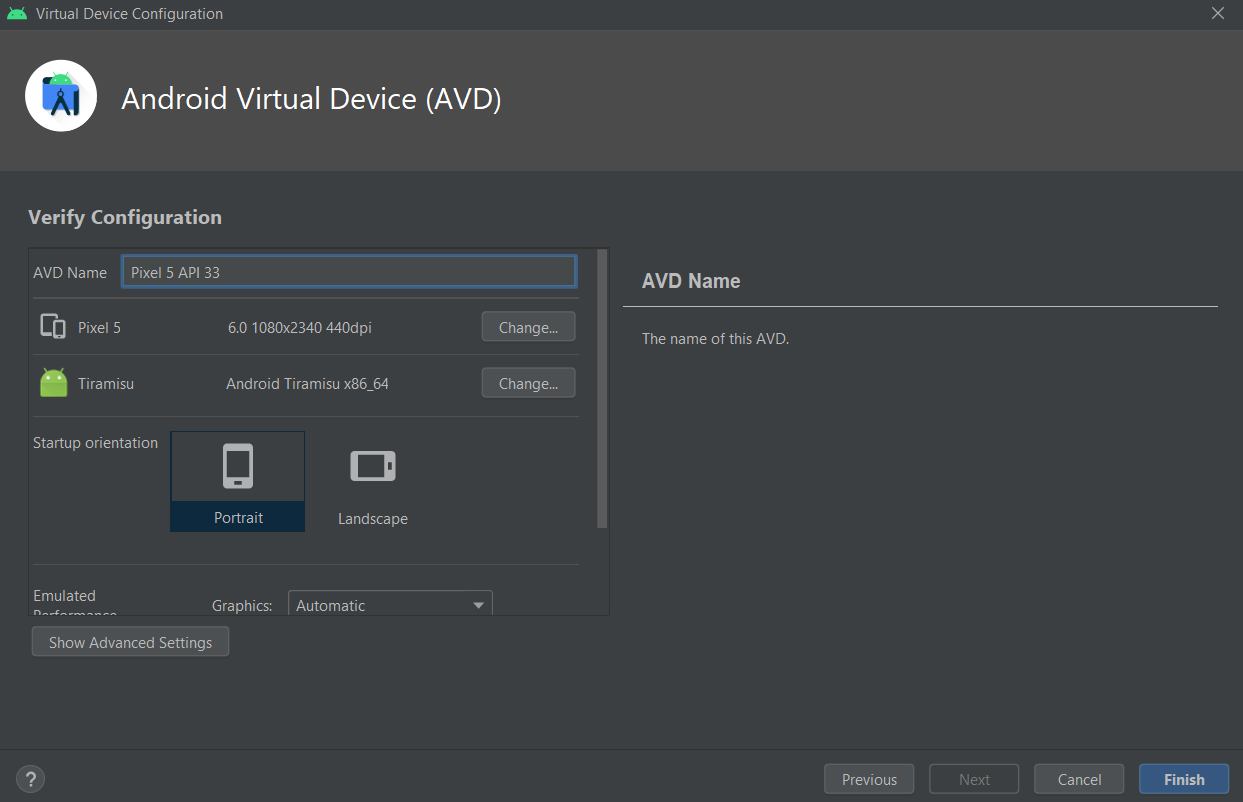
Task: Click the AVD header logo image
Action: tap(61, 95)
